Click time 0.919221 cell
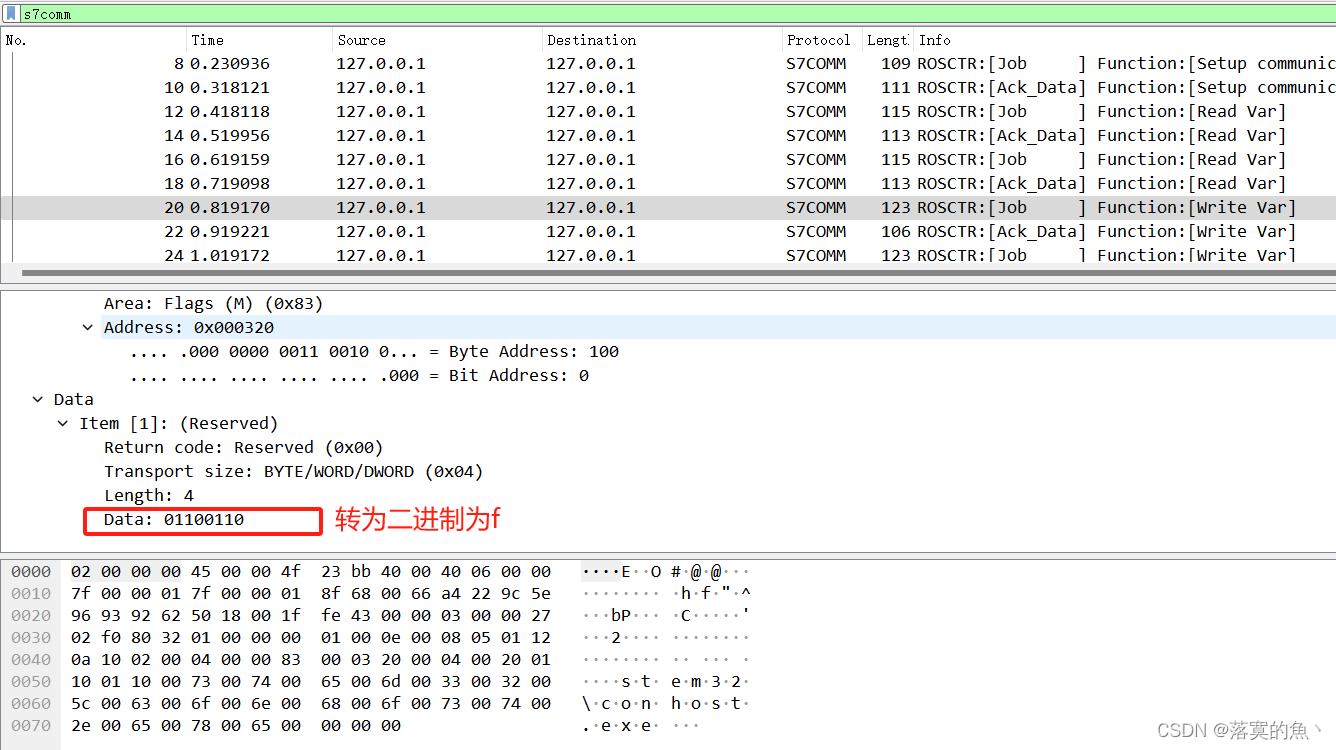Viewport: 1336px width, 750px height. (230, 231)
